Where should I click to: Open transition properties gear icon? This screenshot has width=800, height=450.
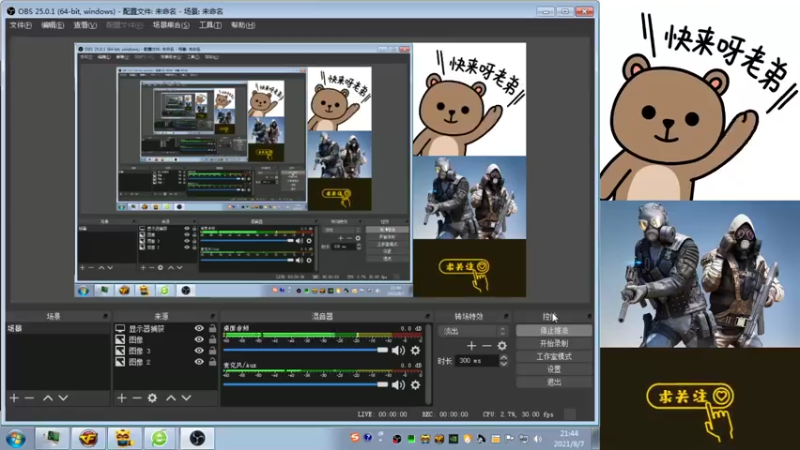(502, 346)
